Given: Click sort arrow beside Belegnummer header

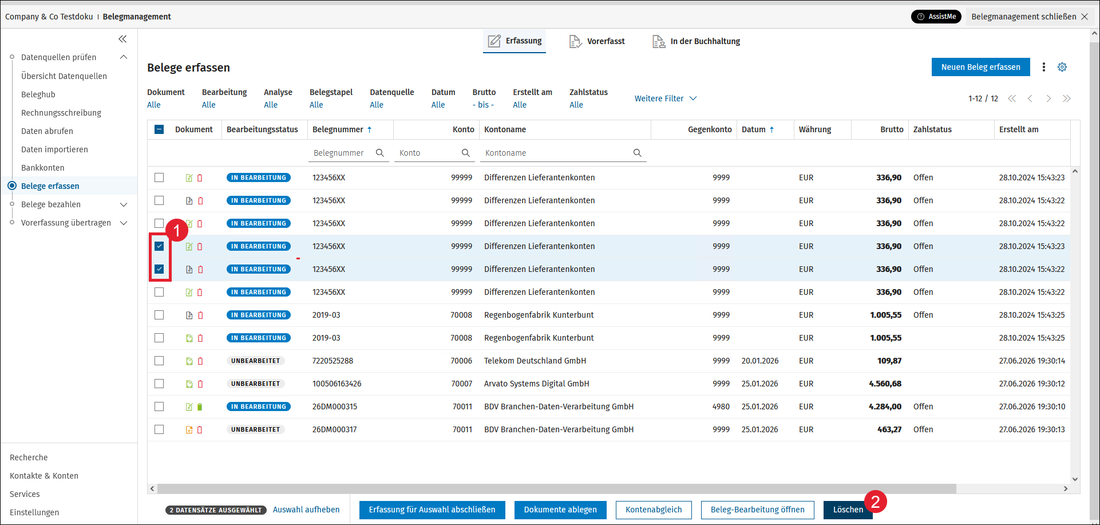Looking at the screenshot, I should click(x=369, y=130).
